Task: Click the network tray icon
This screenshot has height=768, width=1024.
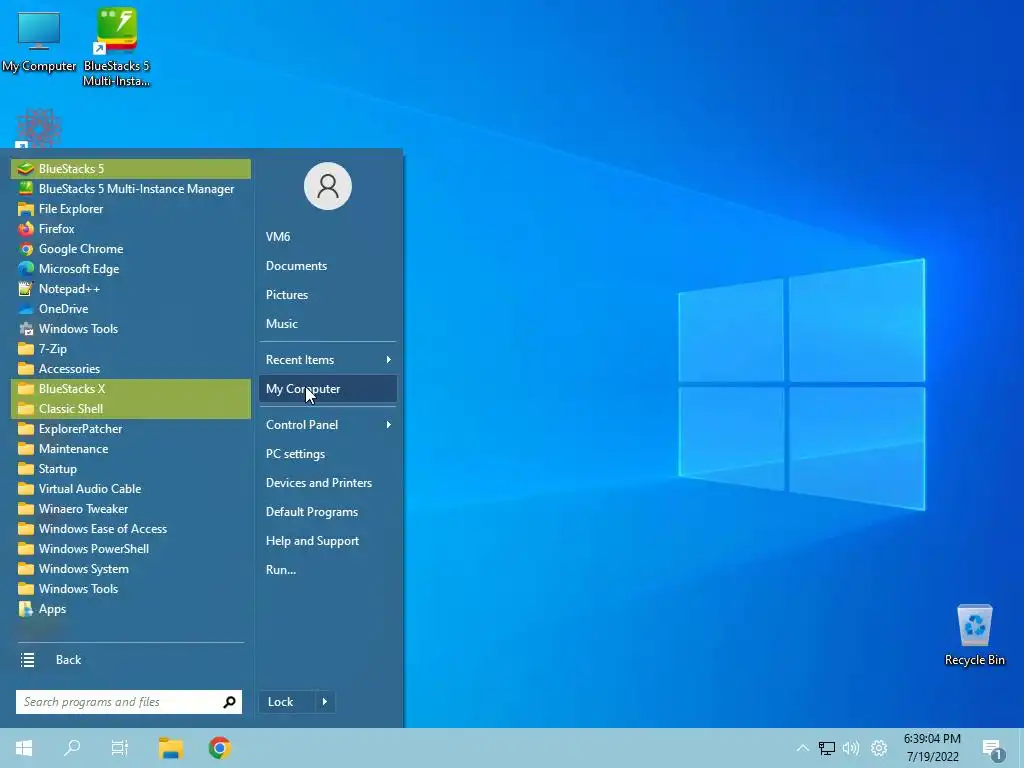Action: (827, 748)
